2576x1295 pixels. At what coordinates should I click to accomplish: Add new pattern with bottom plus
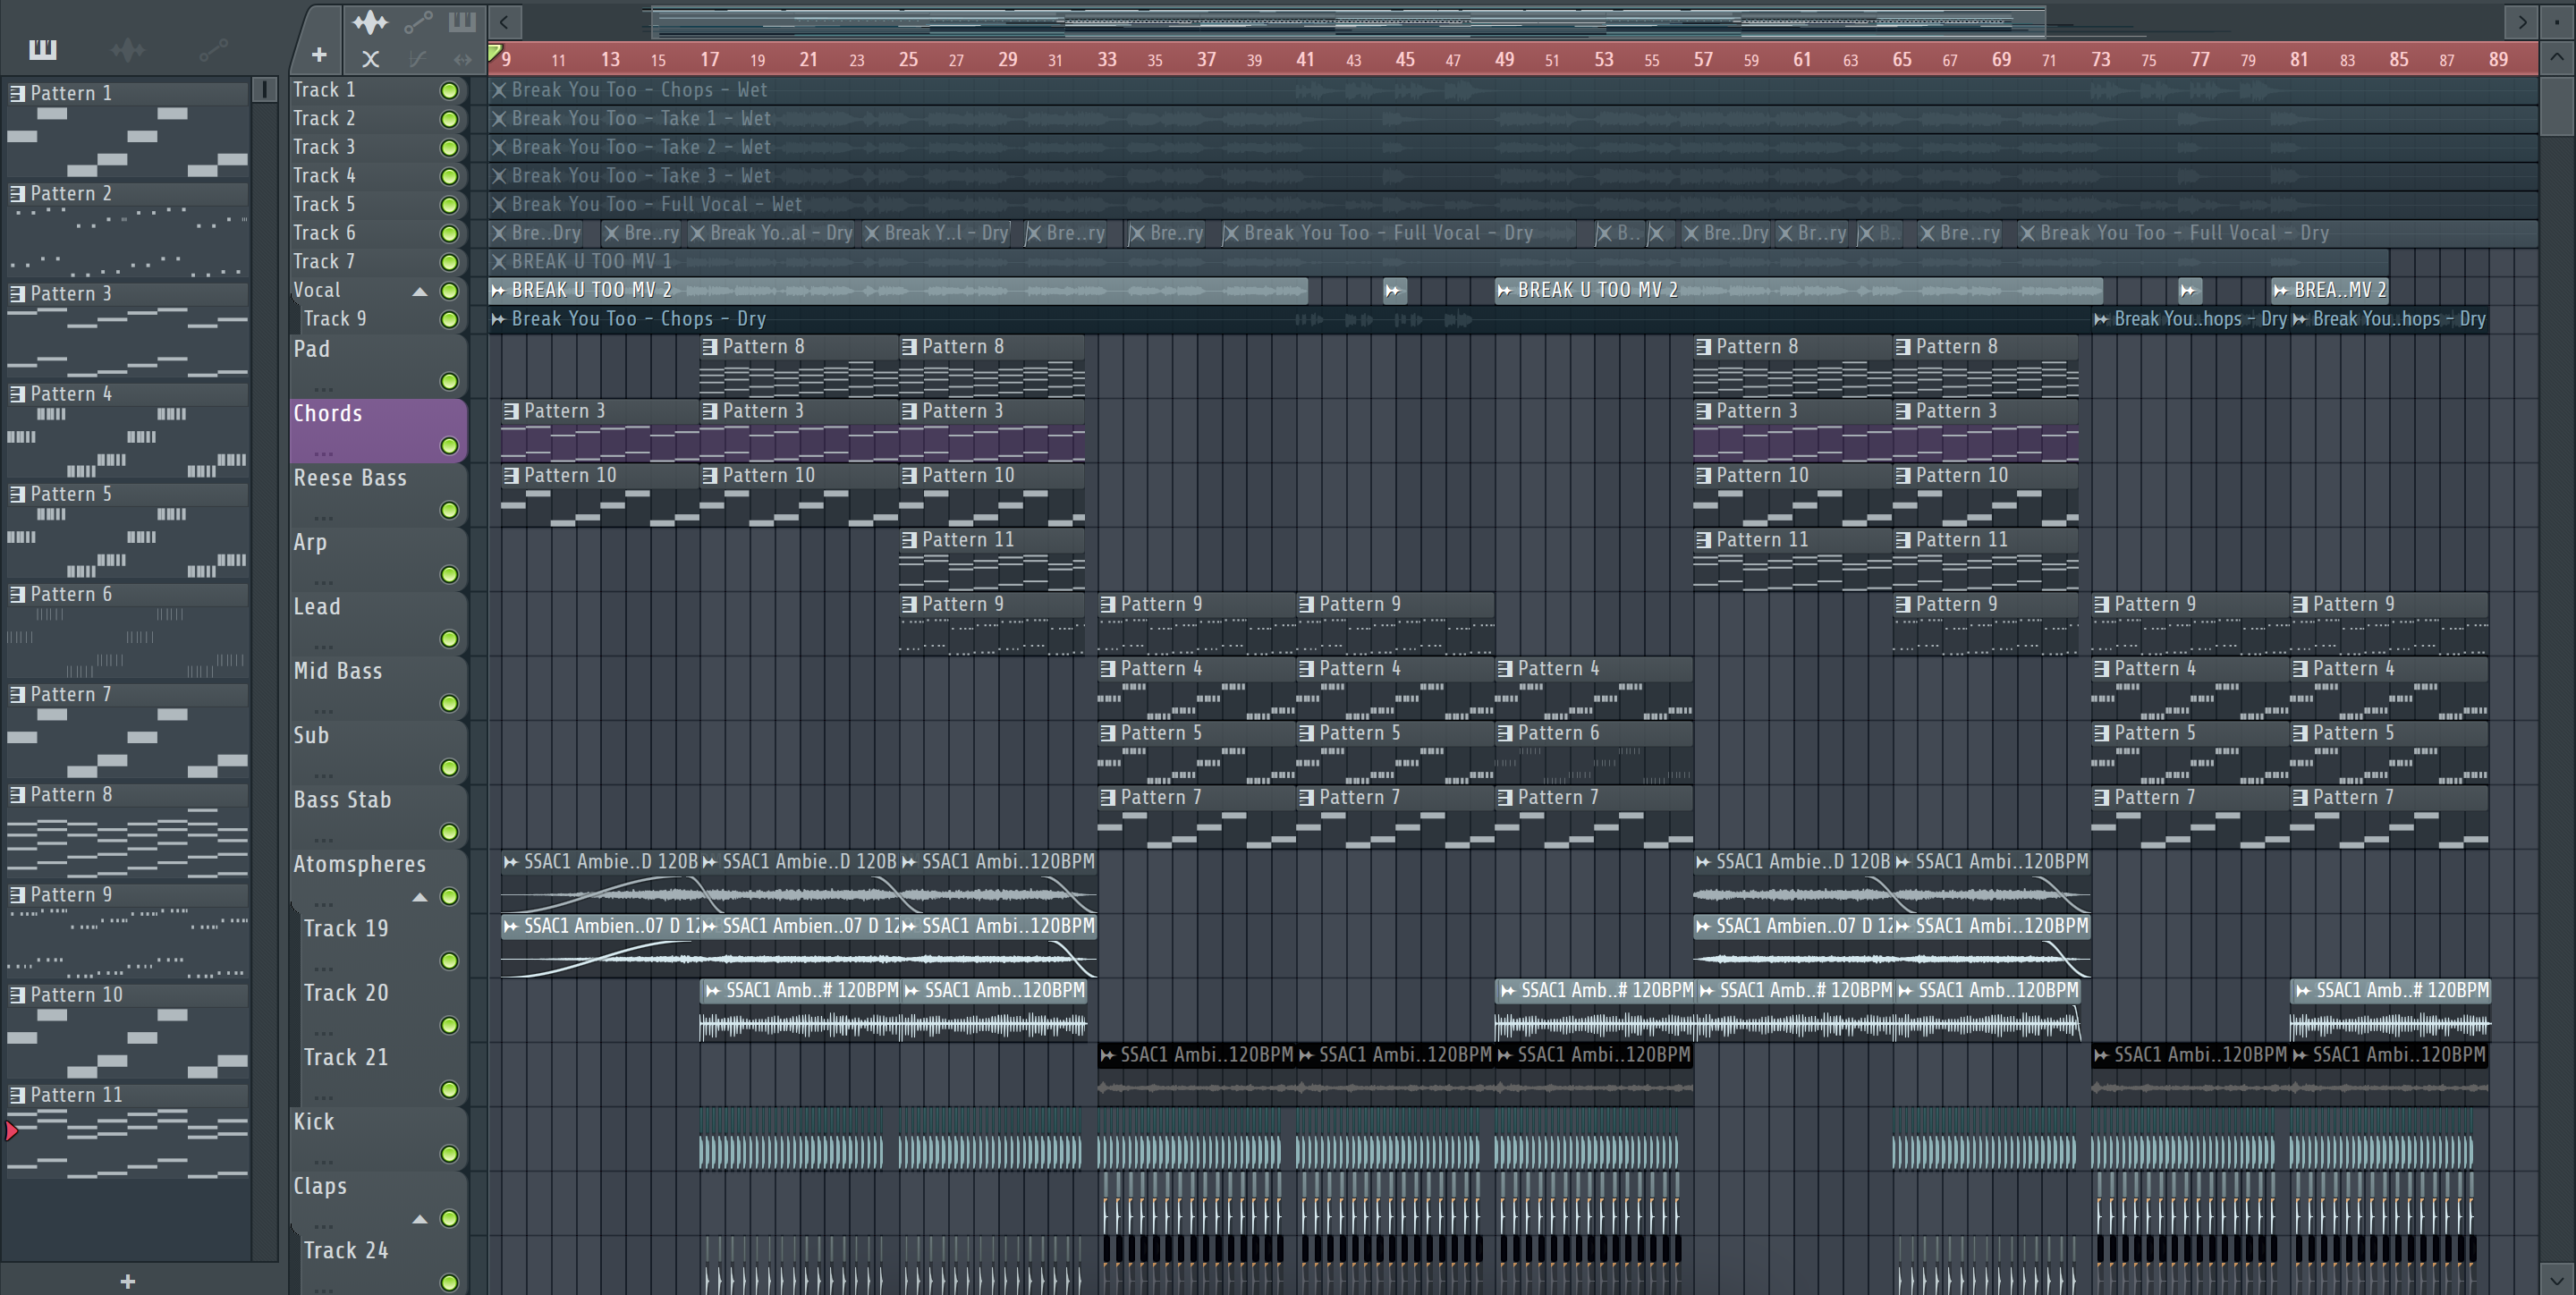[127, 1281]
